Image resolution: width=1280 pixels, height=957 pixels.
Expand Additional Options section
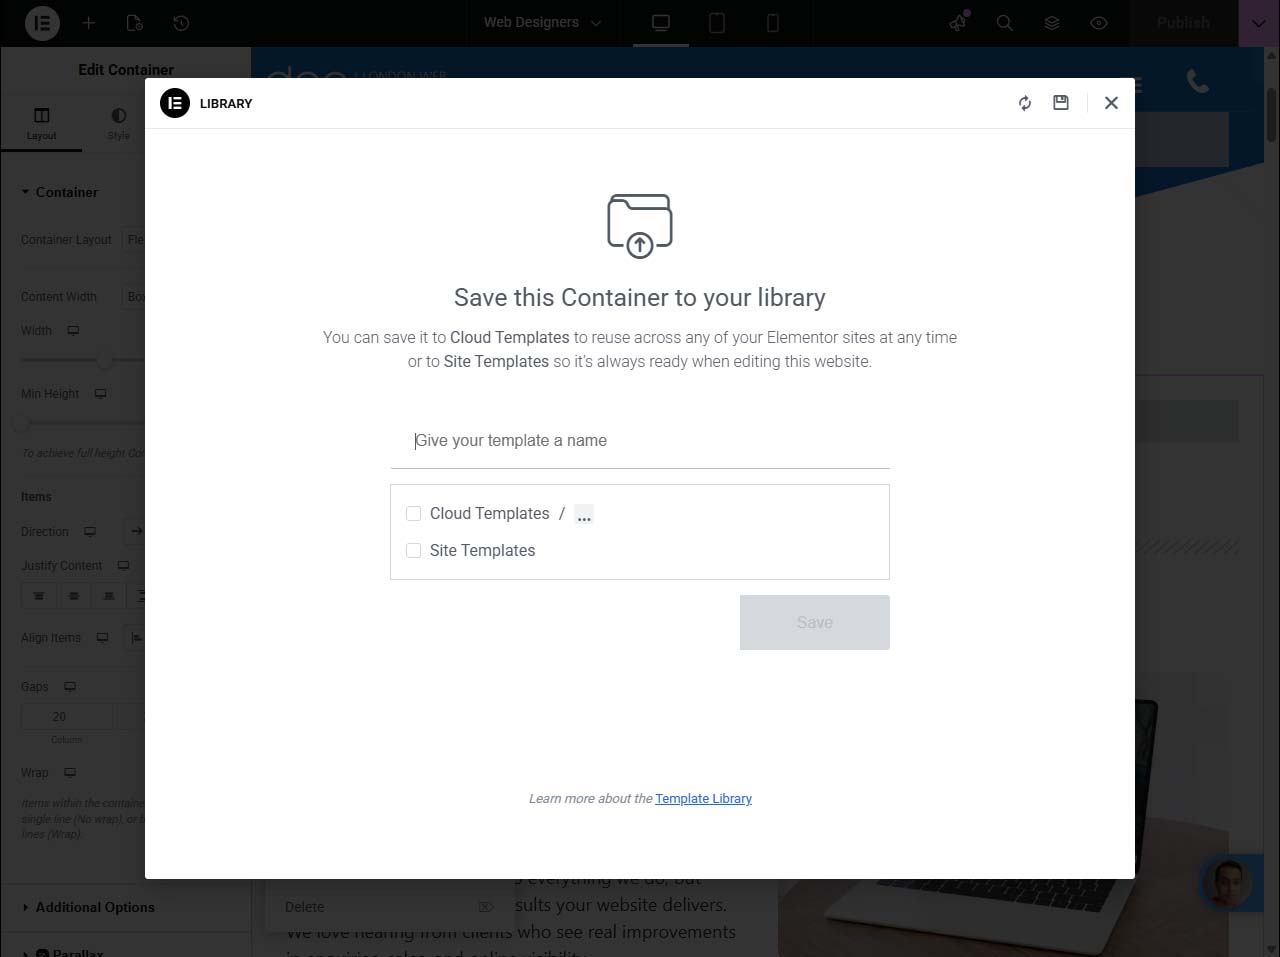95,907
